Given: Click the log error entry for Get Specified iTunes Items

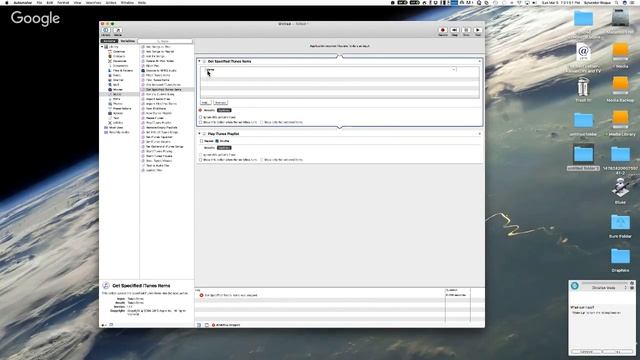Looking at the screenshot, I should tap(231, 295).
